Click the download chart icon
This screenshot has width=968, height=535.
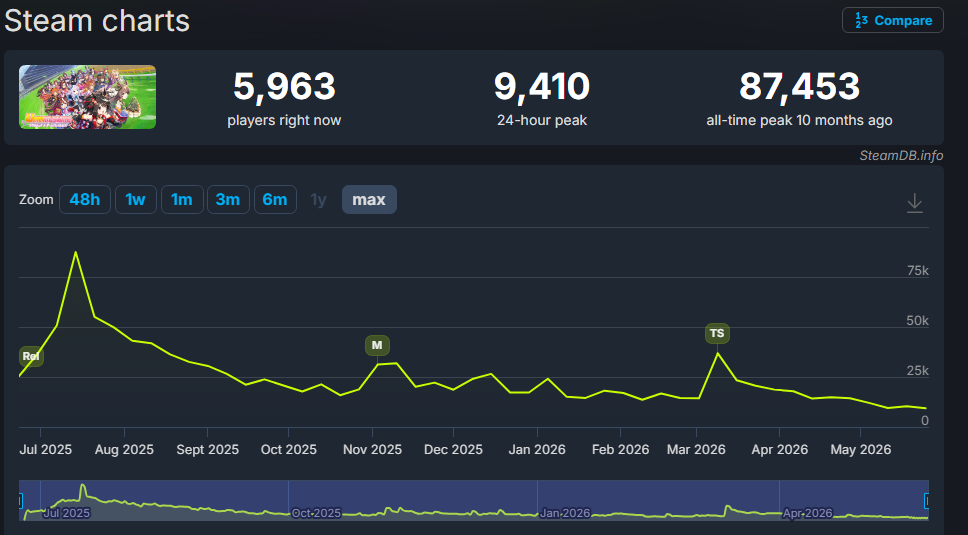(914, 202)
